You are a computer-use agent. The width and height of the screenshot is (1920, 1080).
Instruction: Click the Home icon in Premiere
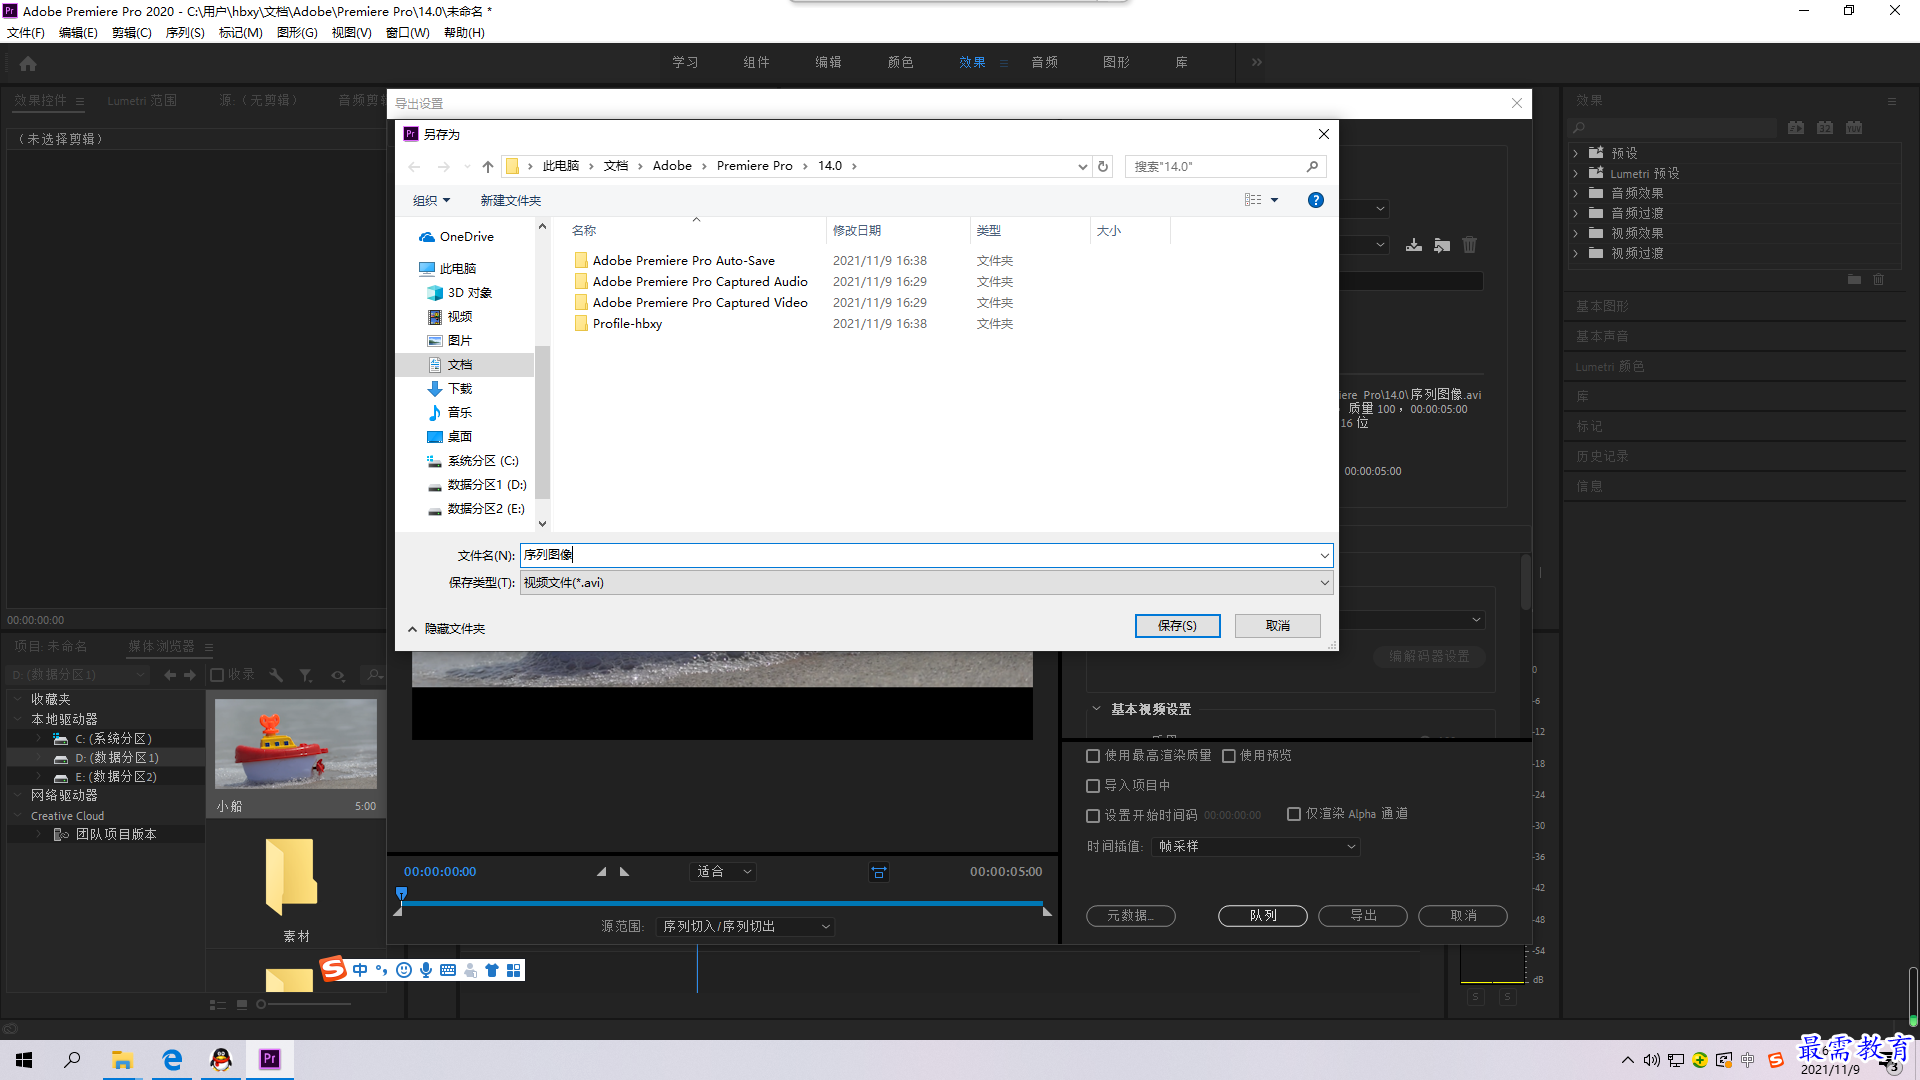point(28,63)
